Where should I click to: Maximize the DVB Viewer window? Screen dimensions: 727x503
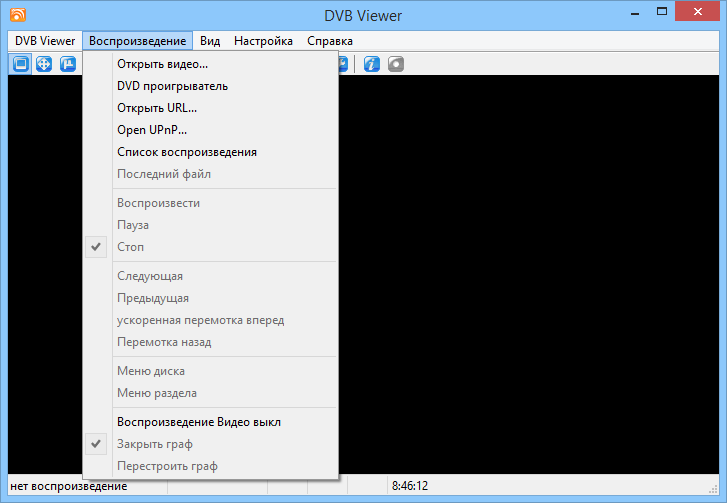[662, 12]
